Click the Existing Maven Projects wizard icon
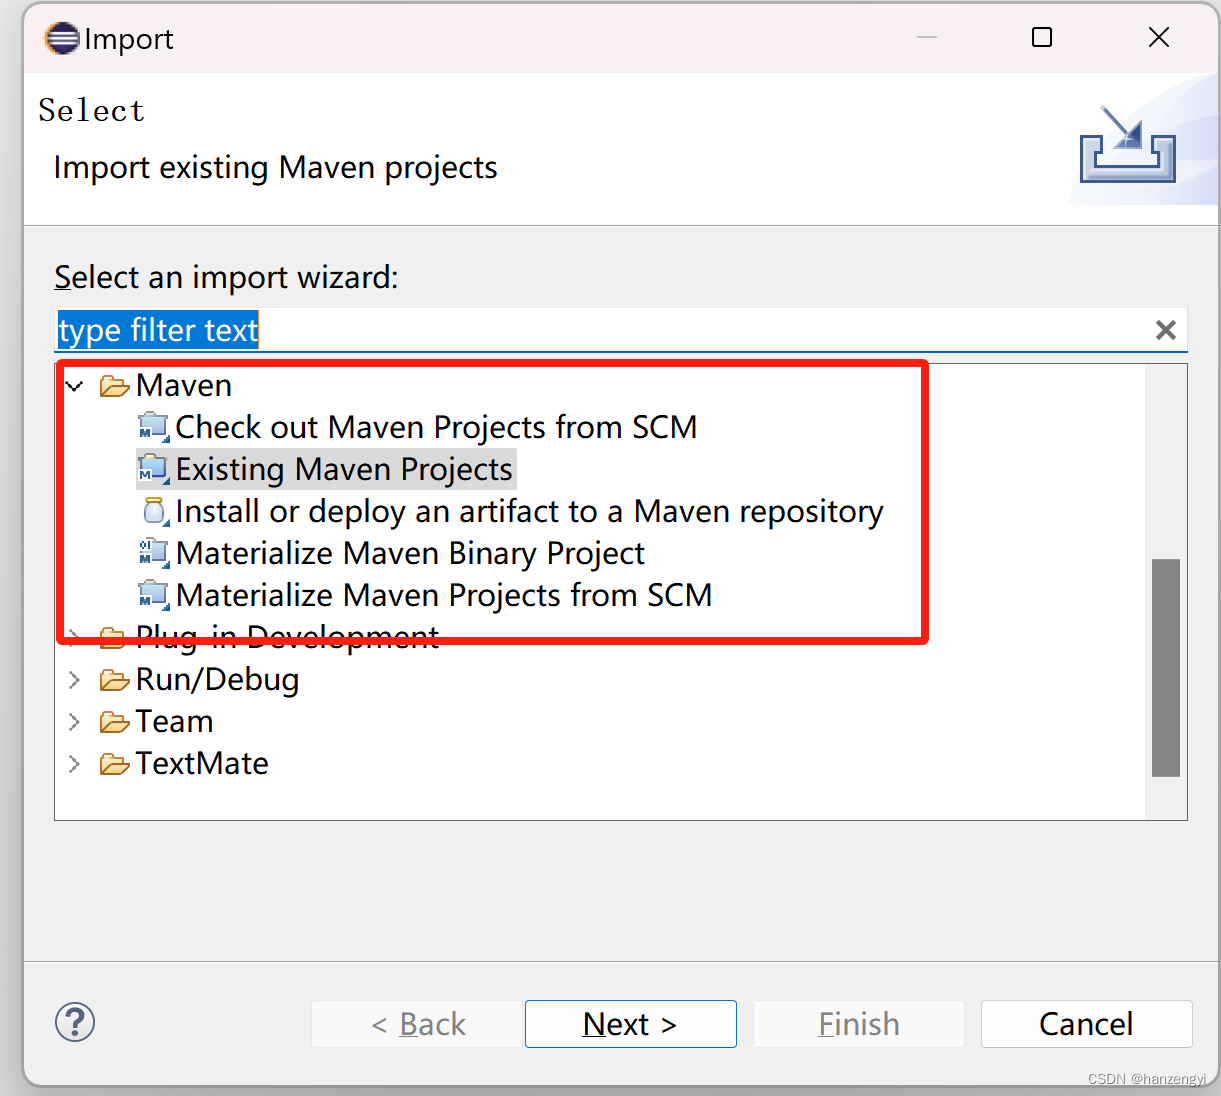This screenshot has height=1096, width=1221. tap(153, 469)
